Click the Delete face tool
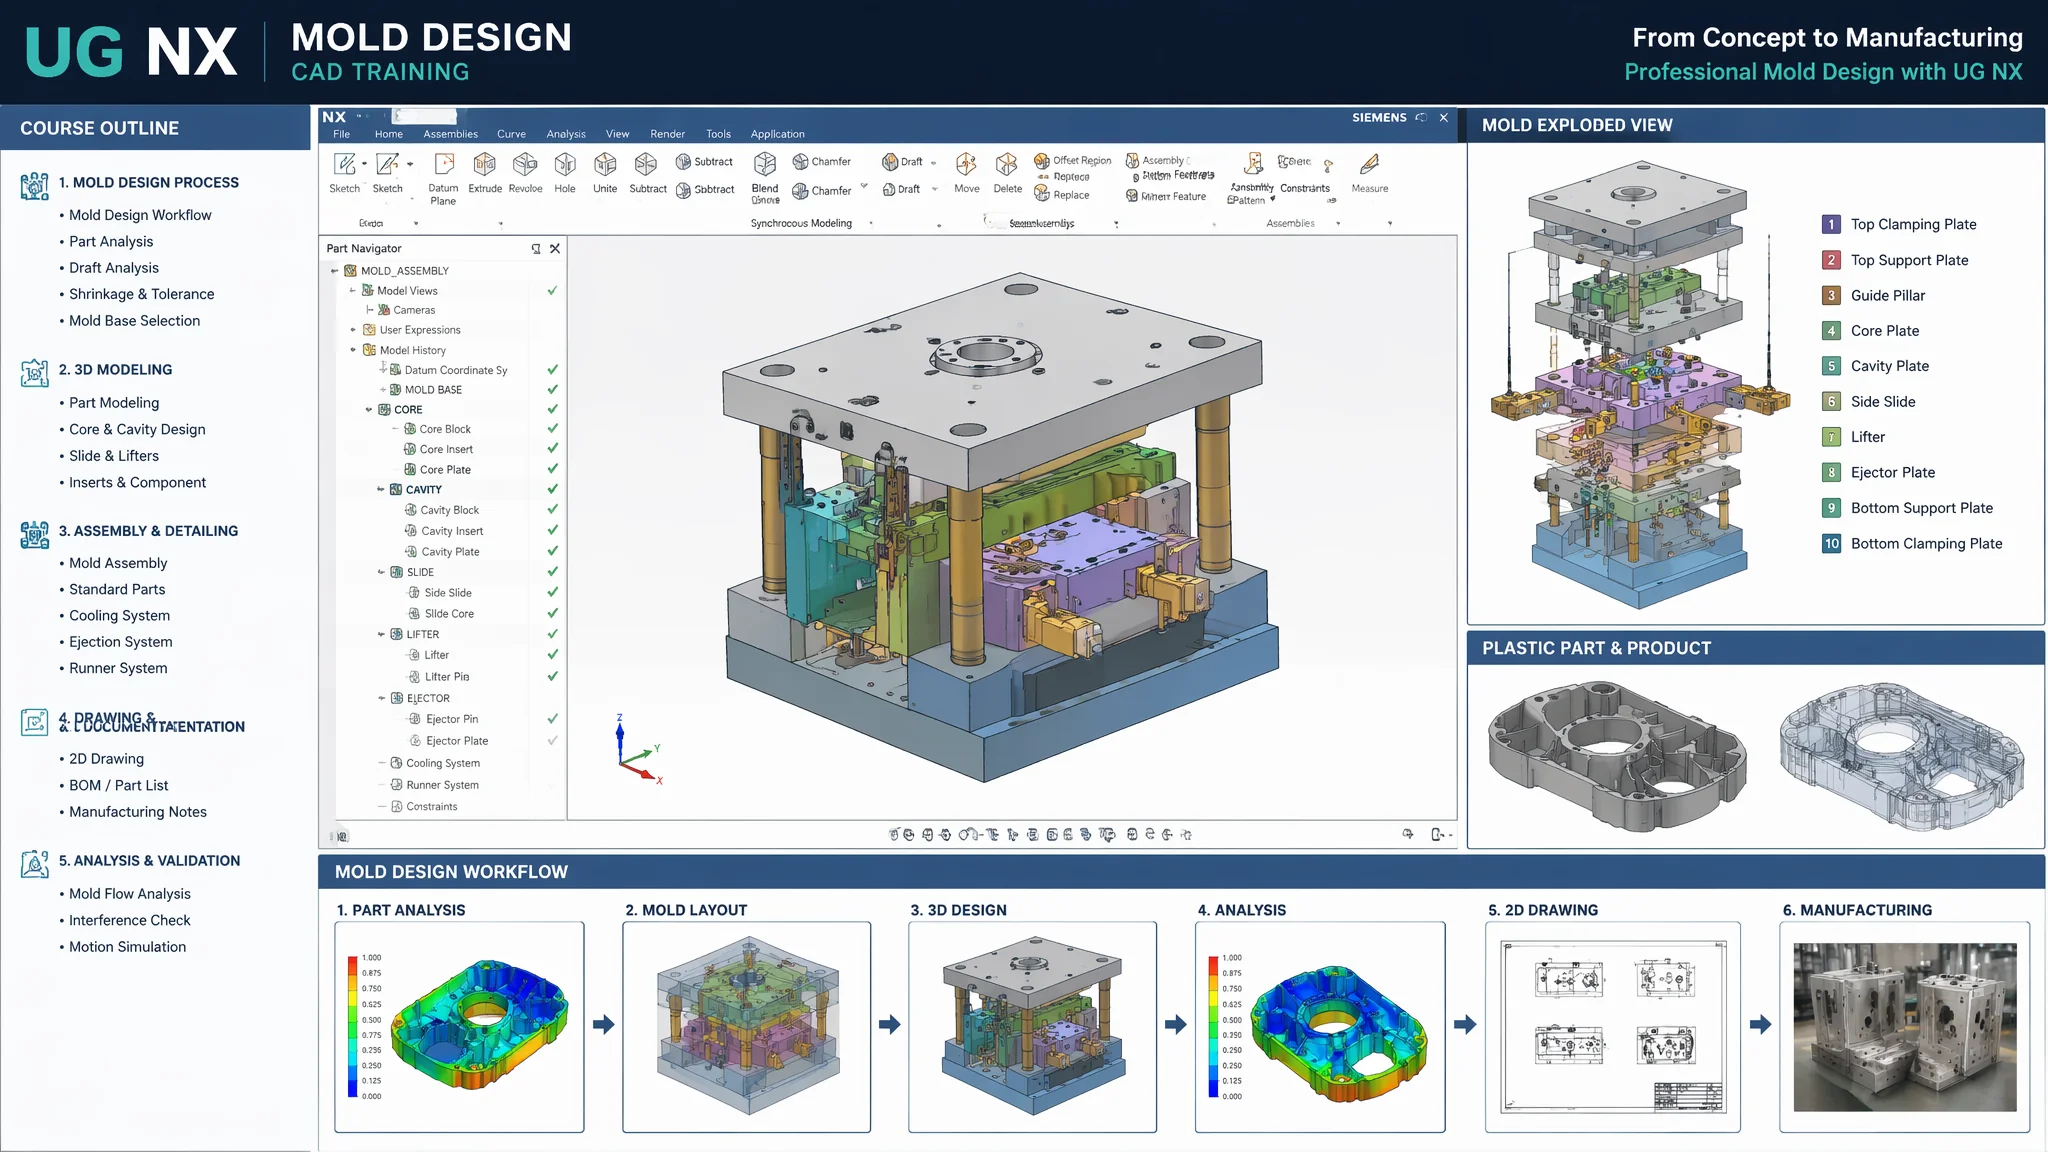 tap(1008, 173)
